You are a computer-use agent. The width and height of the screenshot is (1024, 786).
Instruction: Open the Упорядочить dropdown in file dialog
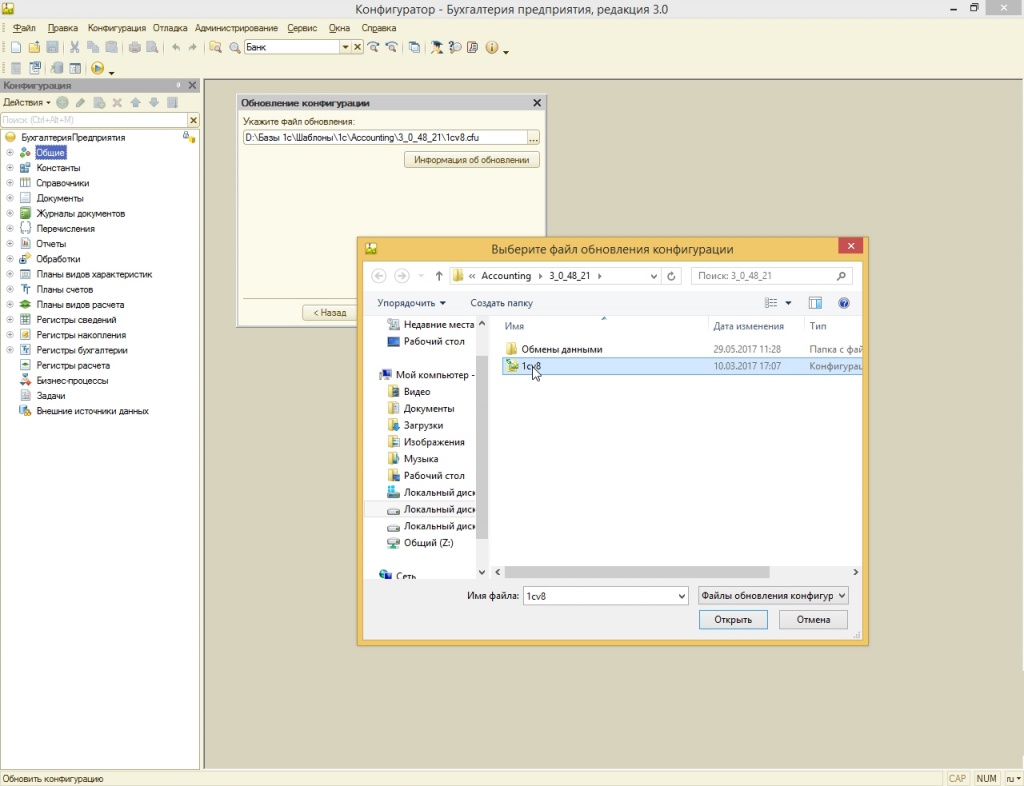point(411,303)
